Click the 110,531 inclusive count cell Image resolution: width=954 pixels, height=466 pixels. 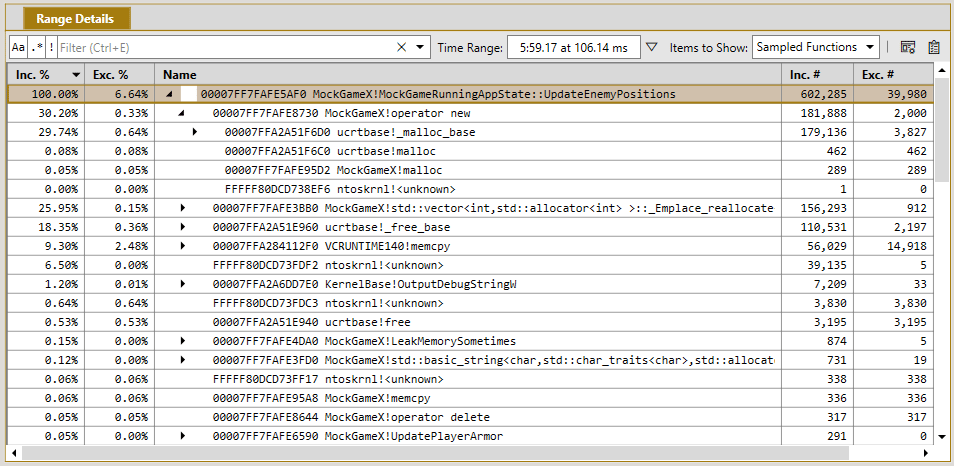coord(817,227)
